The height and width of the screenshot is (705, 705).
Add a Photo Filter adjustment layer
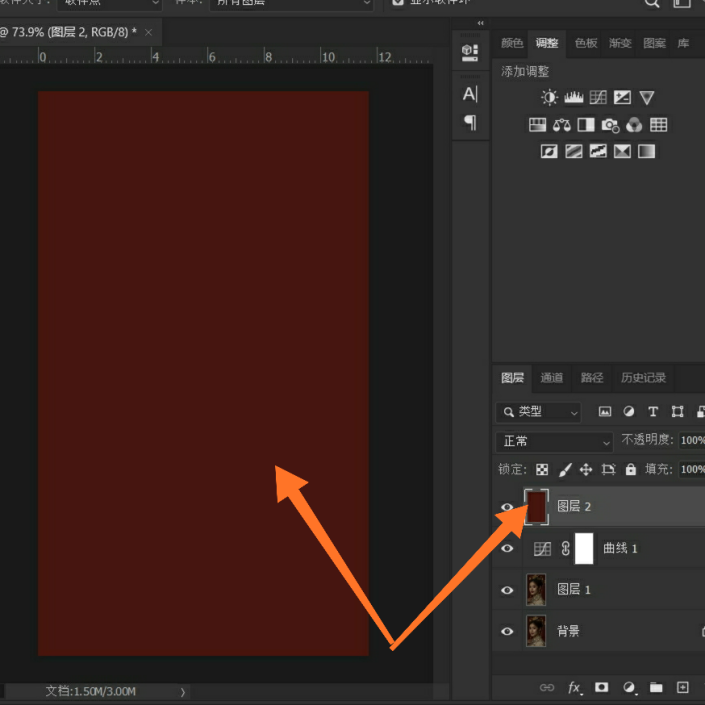click(x=610, y=125)
